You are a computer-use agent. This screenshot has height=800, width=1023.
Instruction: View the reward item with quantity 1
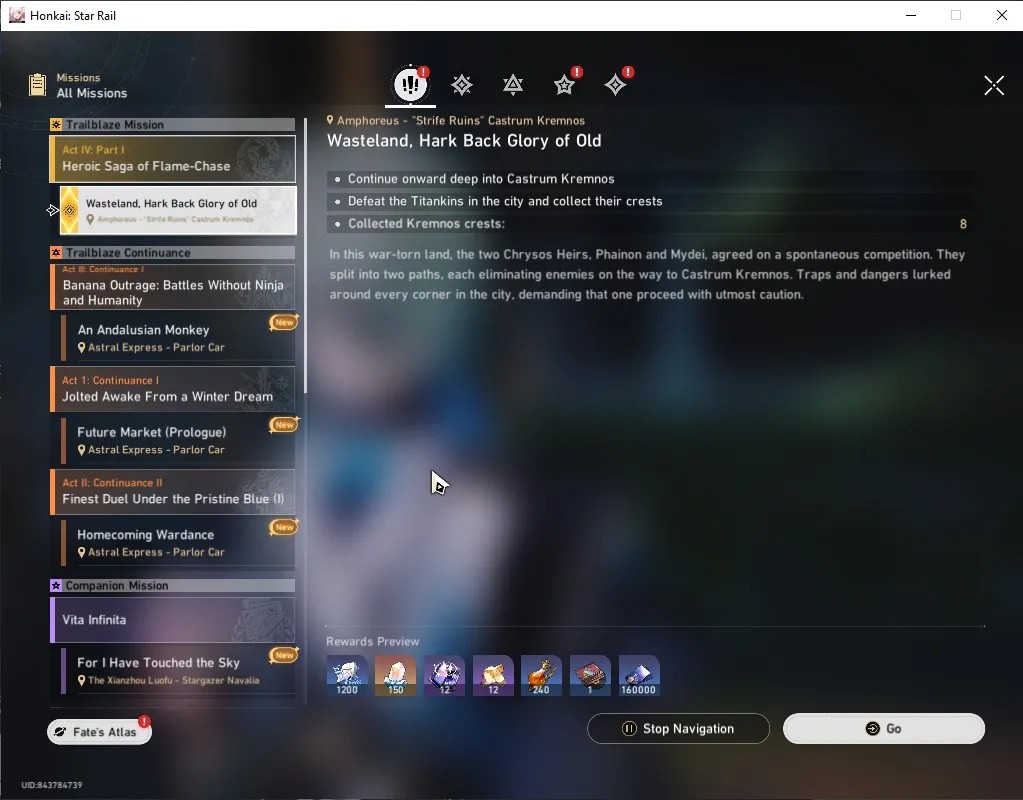click(x=590, y=675)
